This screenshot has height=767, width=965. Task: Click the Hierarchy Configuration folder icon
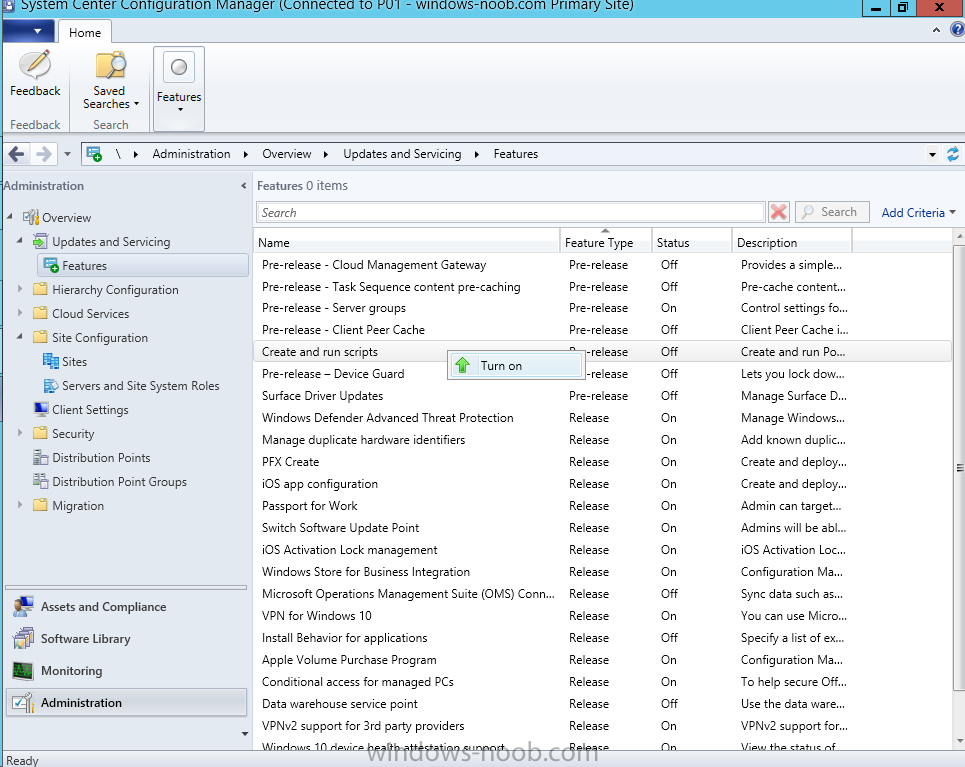pyautogui.click(x=41, y=289)
